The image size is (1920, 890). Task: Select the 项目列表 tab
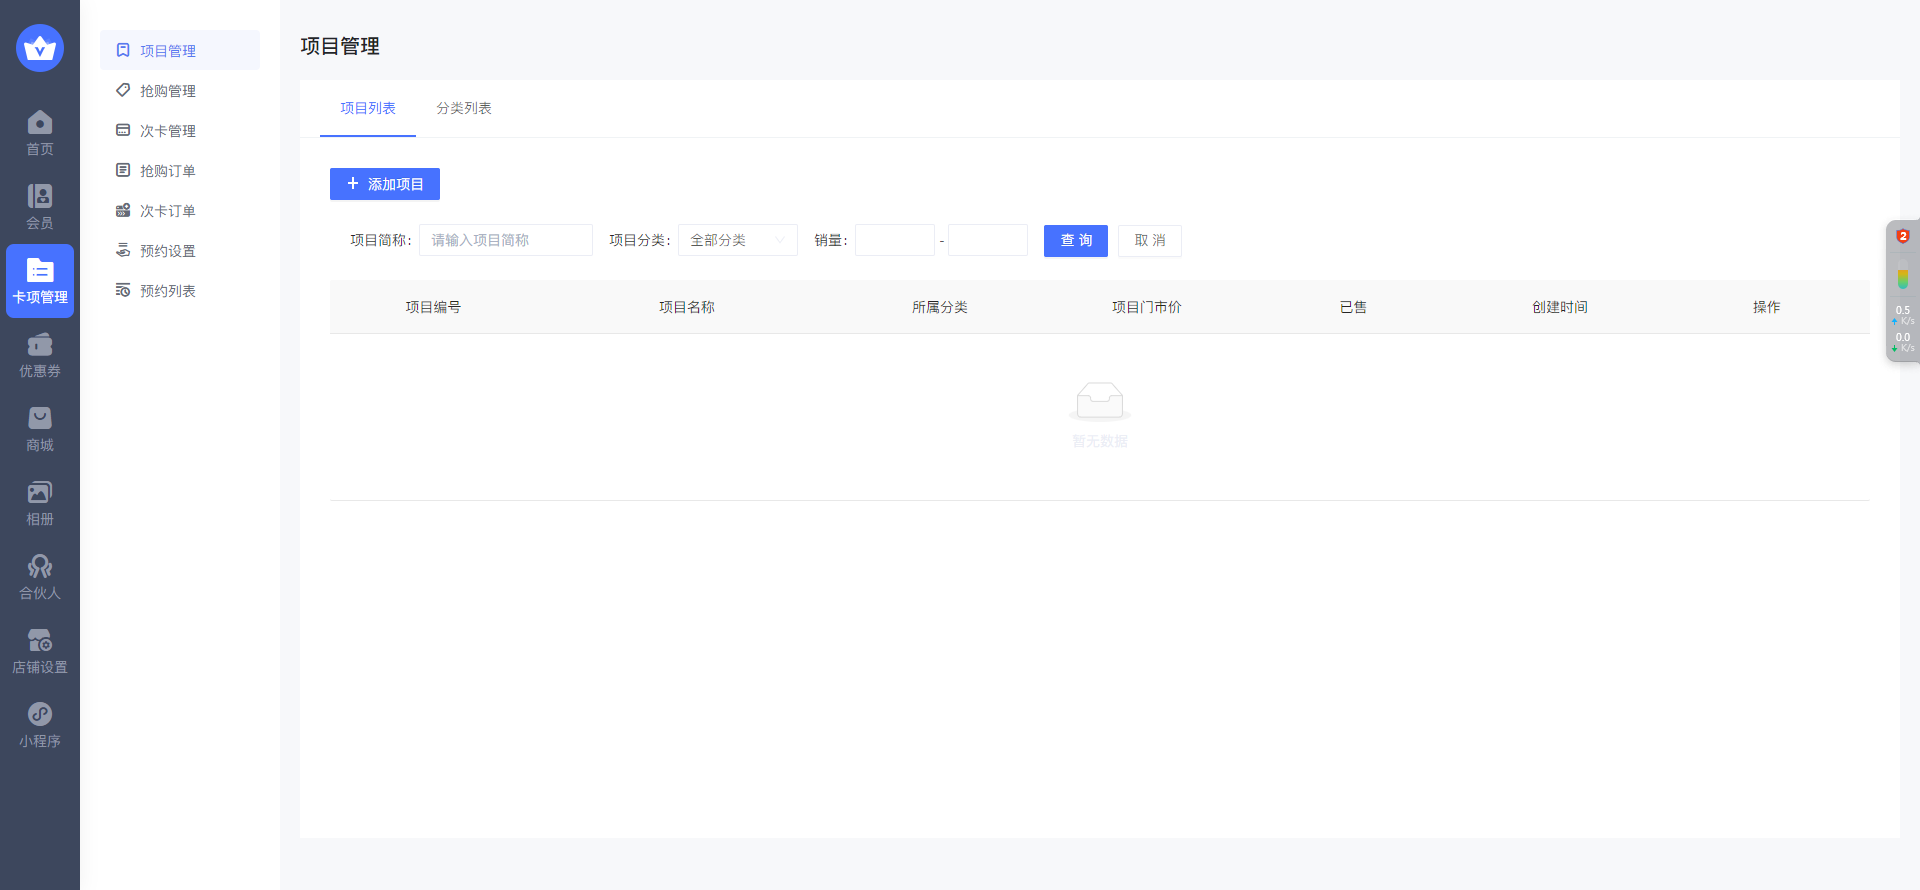[x=367, y=108]
